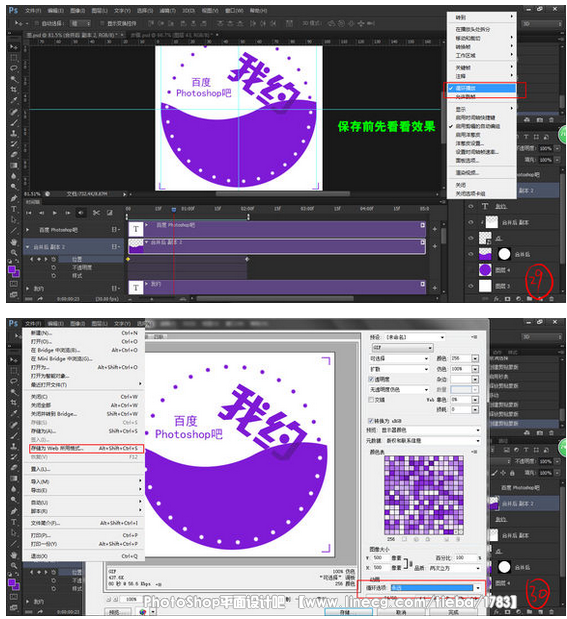Click the render video arrow icon below the timeline
The image size is (567, 619).
[x=40, y=299]
